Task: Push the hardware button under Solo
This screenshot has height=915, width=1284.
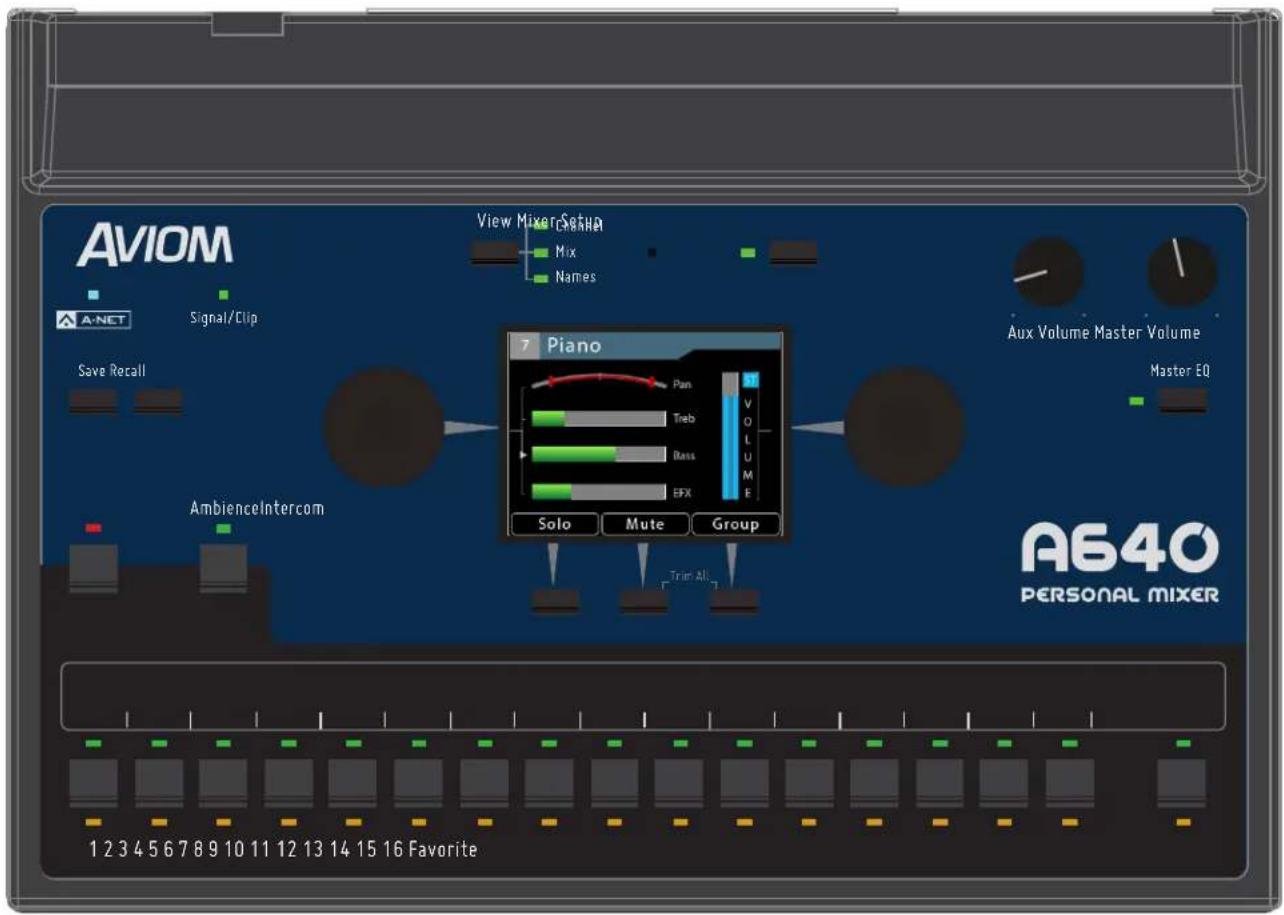Action: click(x=555, y=601)
